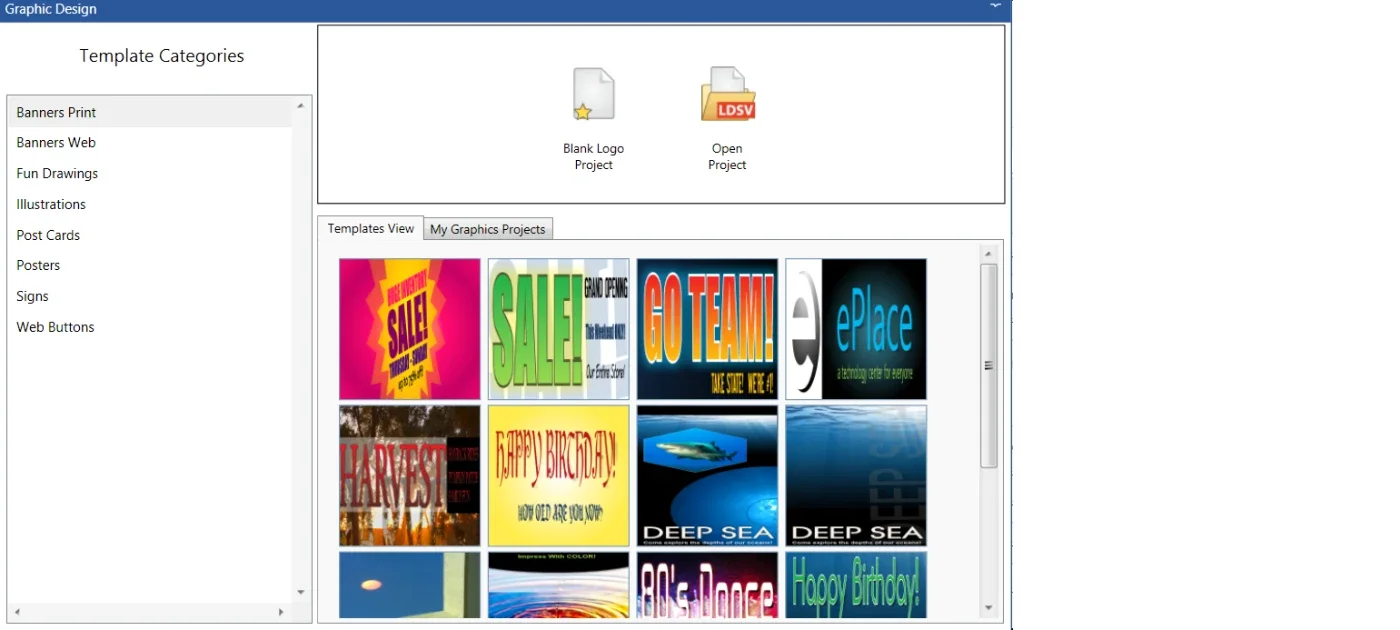This screenshot has height=630, width=1400.
Task: Switch to My Graphics Projects tab
Action: [488, 229]
